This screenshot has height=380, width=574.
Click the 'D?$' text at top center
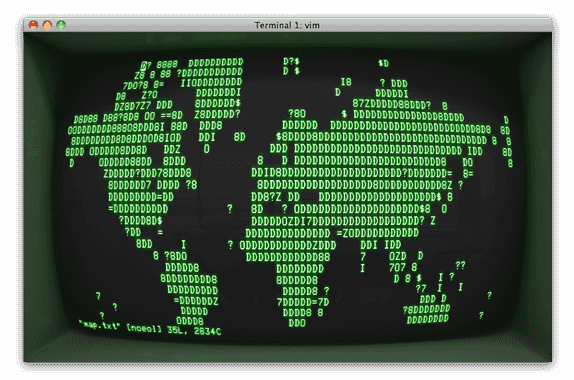(x=291, y=61)
